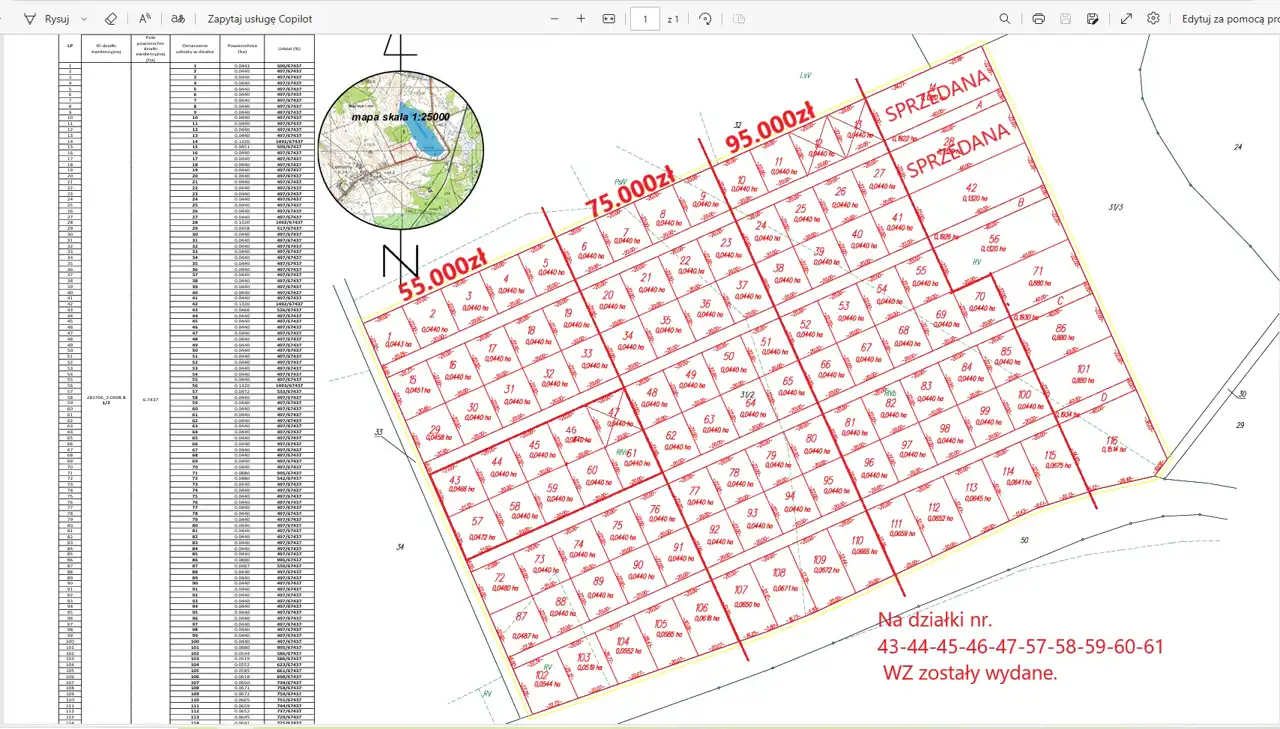1280x729 pixels.
Task: Rotate the PDF page
Action: click(705, 19)
